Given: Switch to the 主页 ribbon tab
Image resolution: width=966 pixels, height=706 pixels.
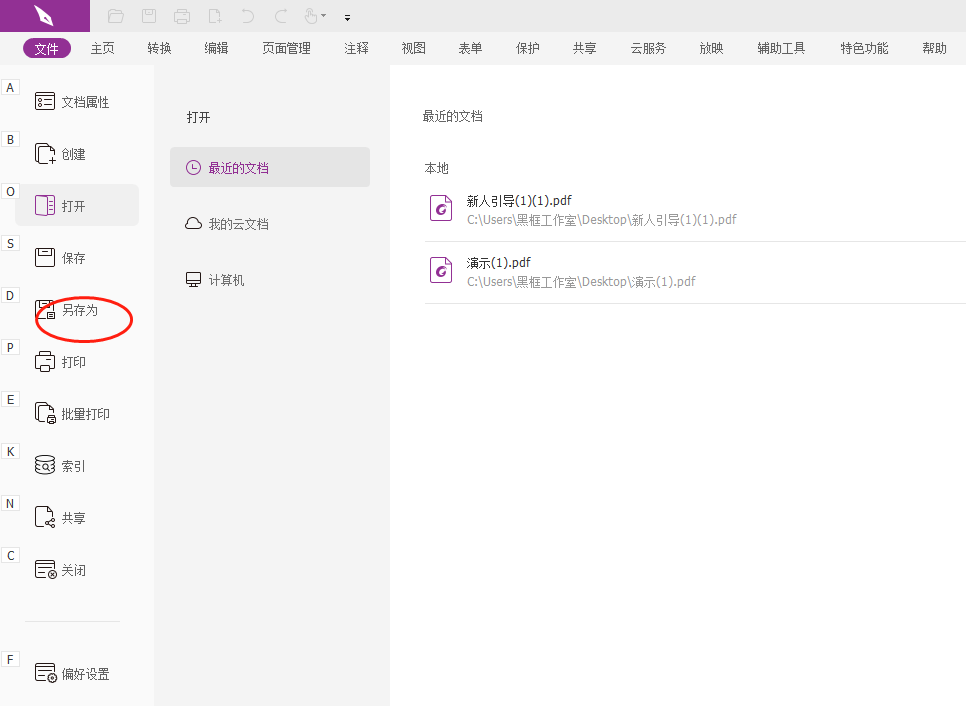Looking at the screenshot, I should pos(102,47).
